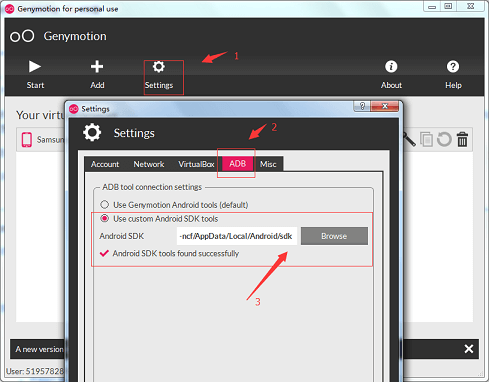Click the Settings dialog help button
Screen dimensions: 489x382
(x=362, y=106)
